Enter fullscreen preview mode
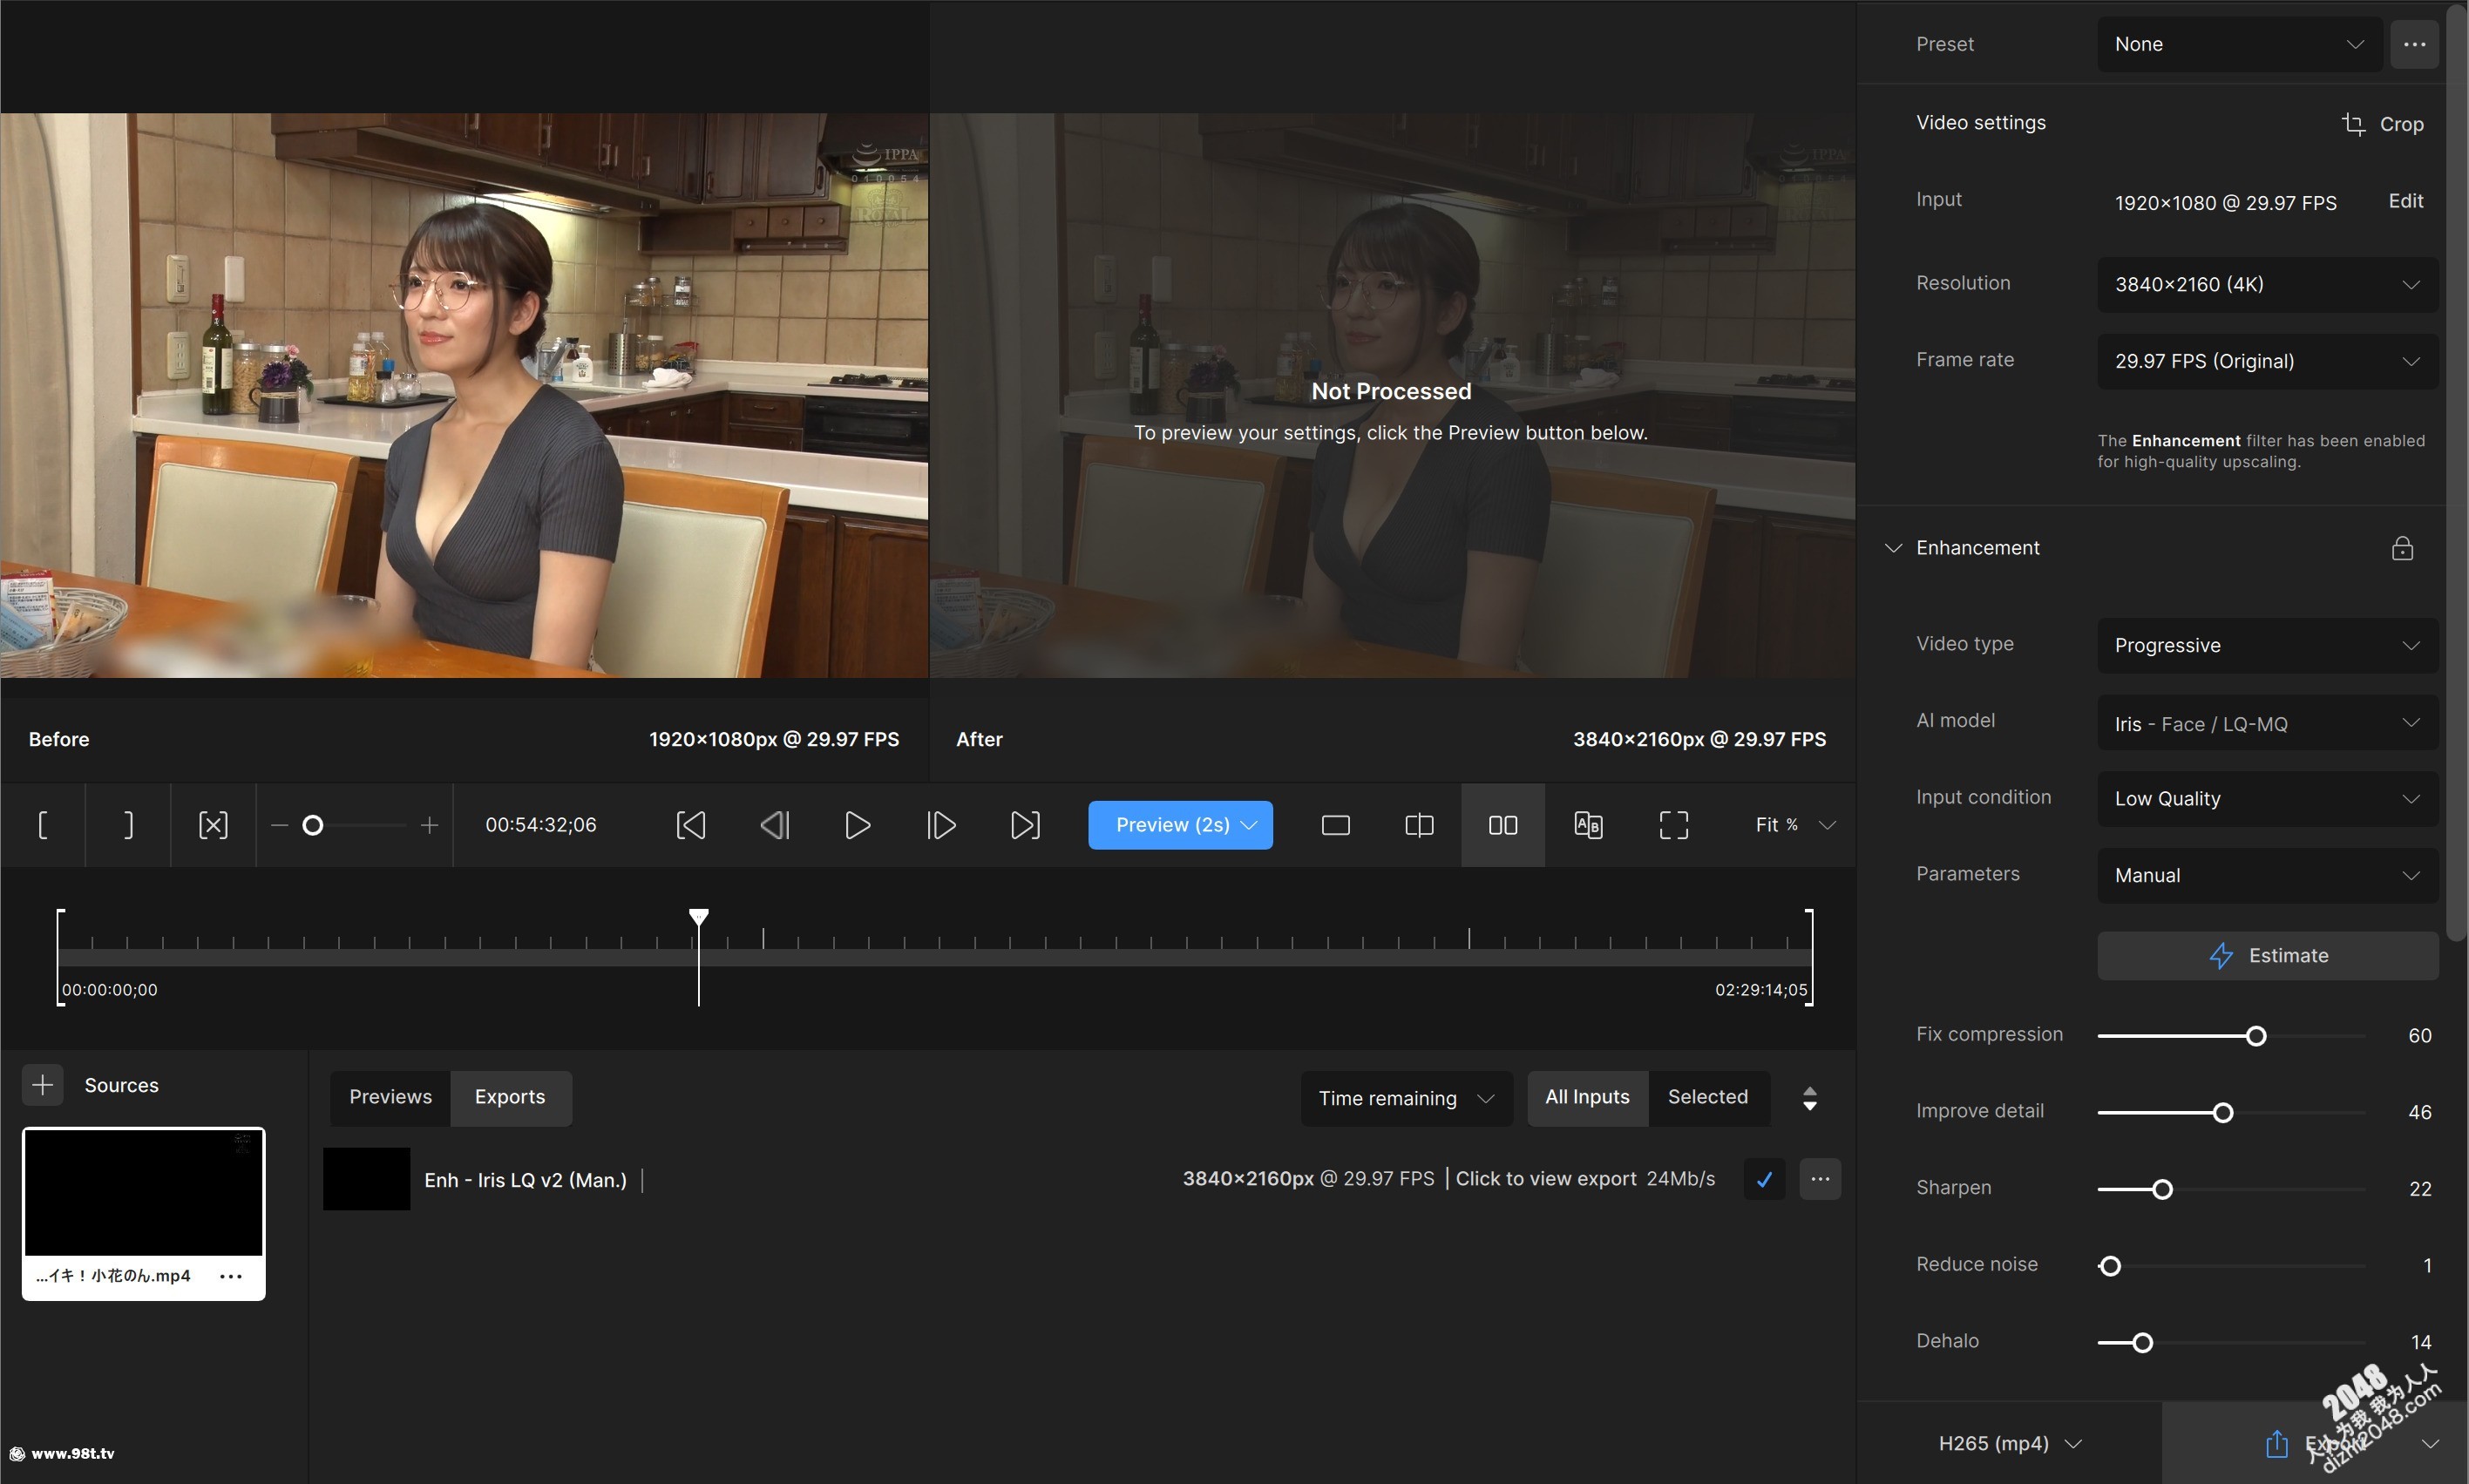Image resolution: width=2469 pixels, height=1484 pixels. [x=1673, y=825]
